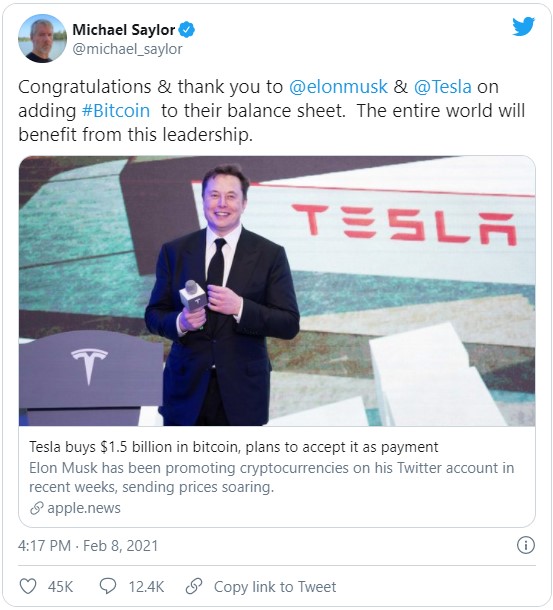Like the tweet with heart icon

tap(28, 586)
